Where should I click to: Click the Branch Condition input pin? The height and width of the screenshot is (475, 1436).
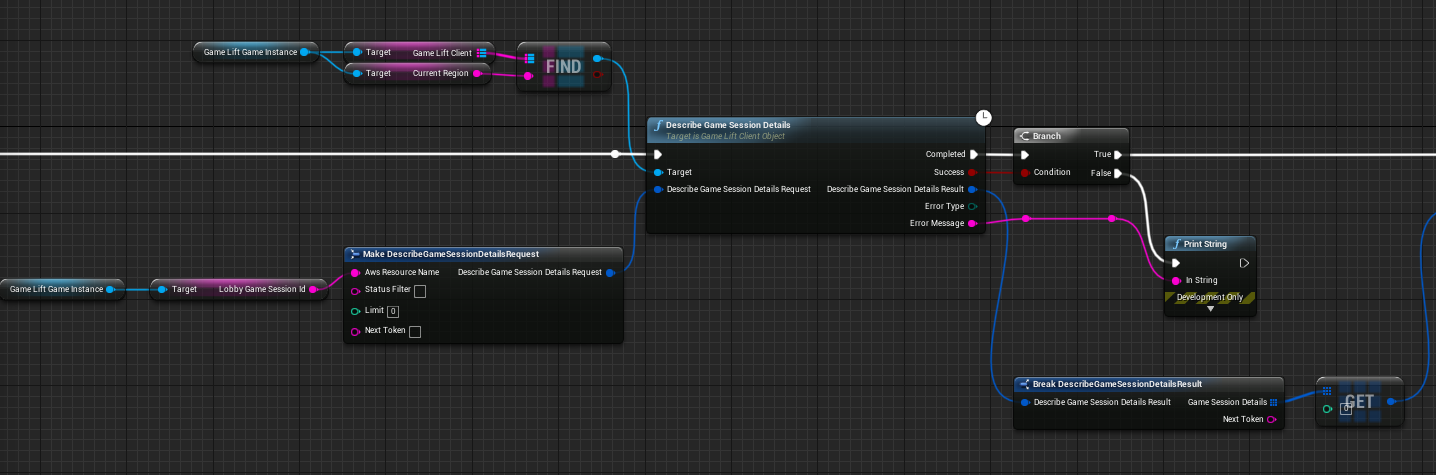point(1024,173)
